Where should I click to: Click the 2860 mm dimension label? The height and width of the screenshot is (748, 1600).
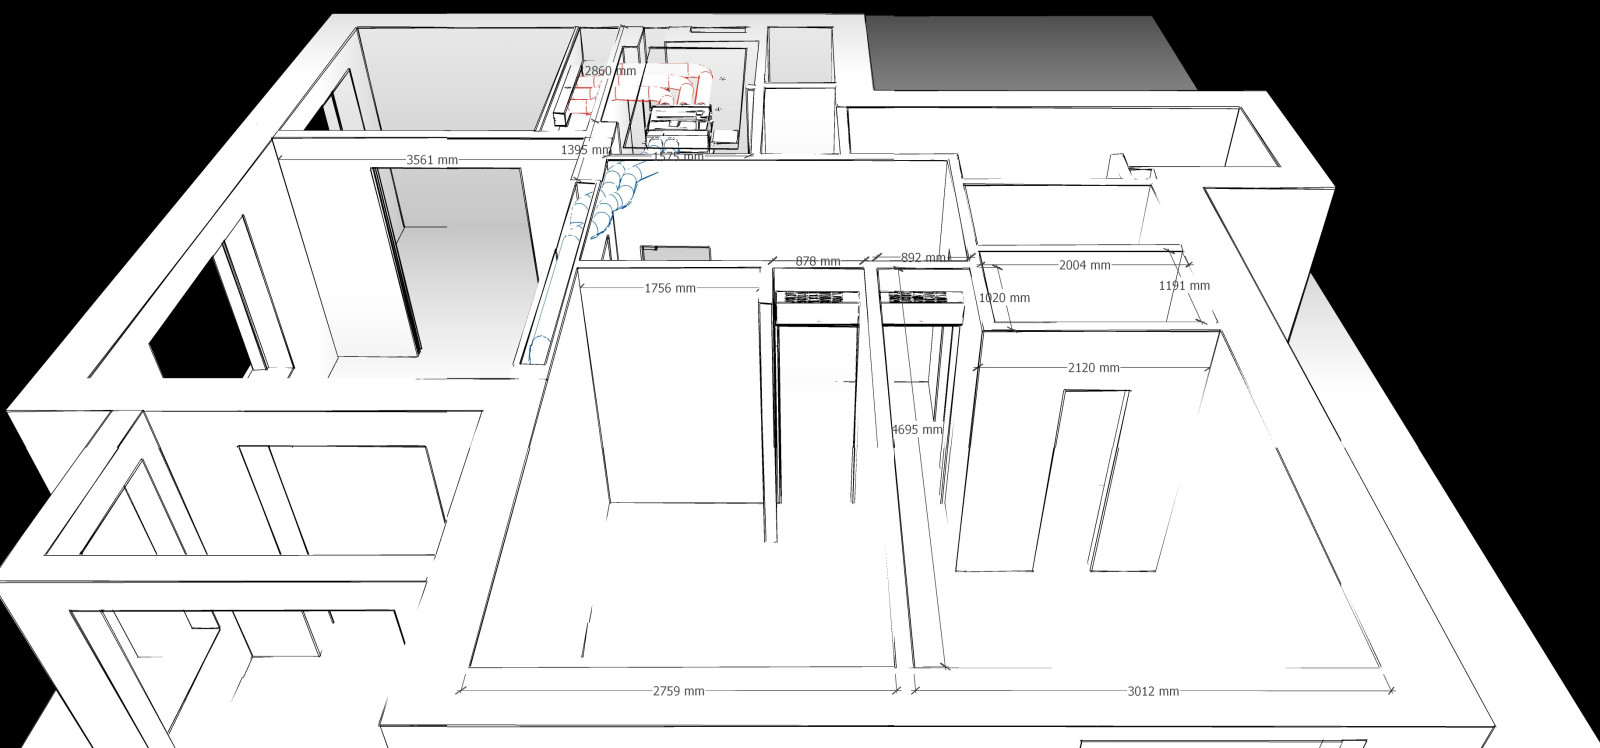(x=609, y=71)
